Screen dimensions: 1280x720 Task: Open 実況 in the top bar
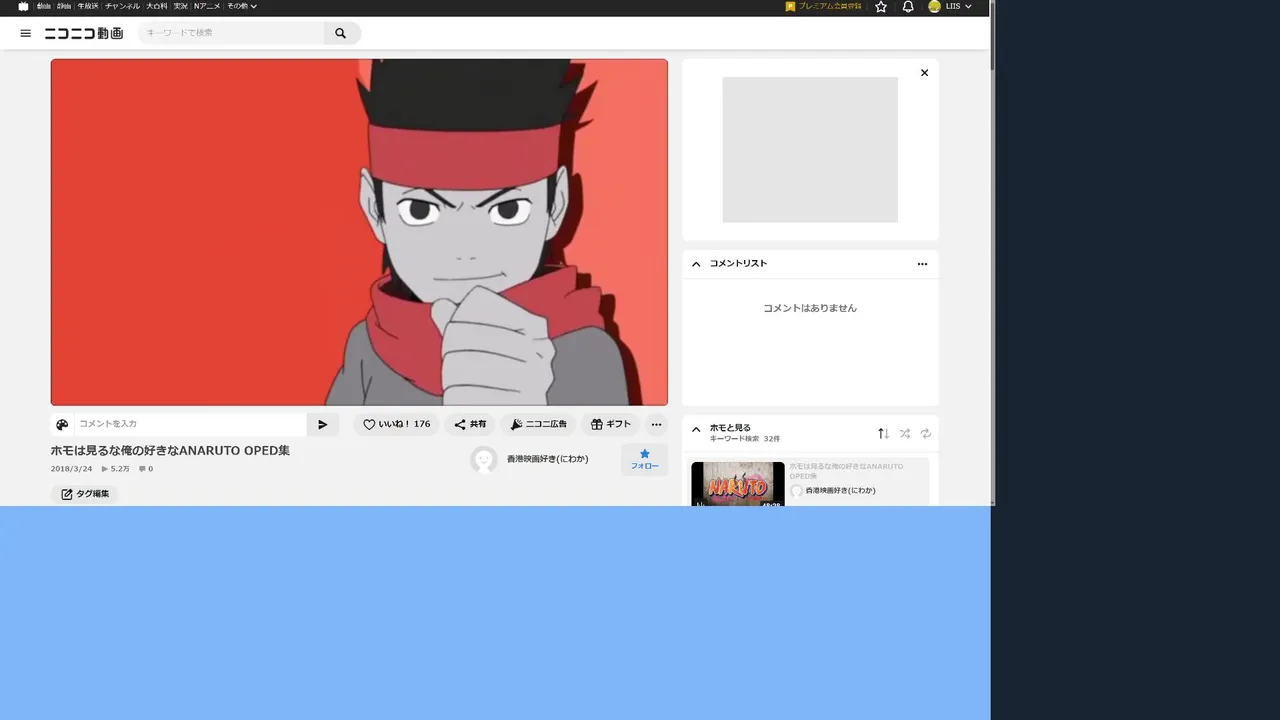click(x=181, y=6)
